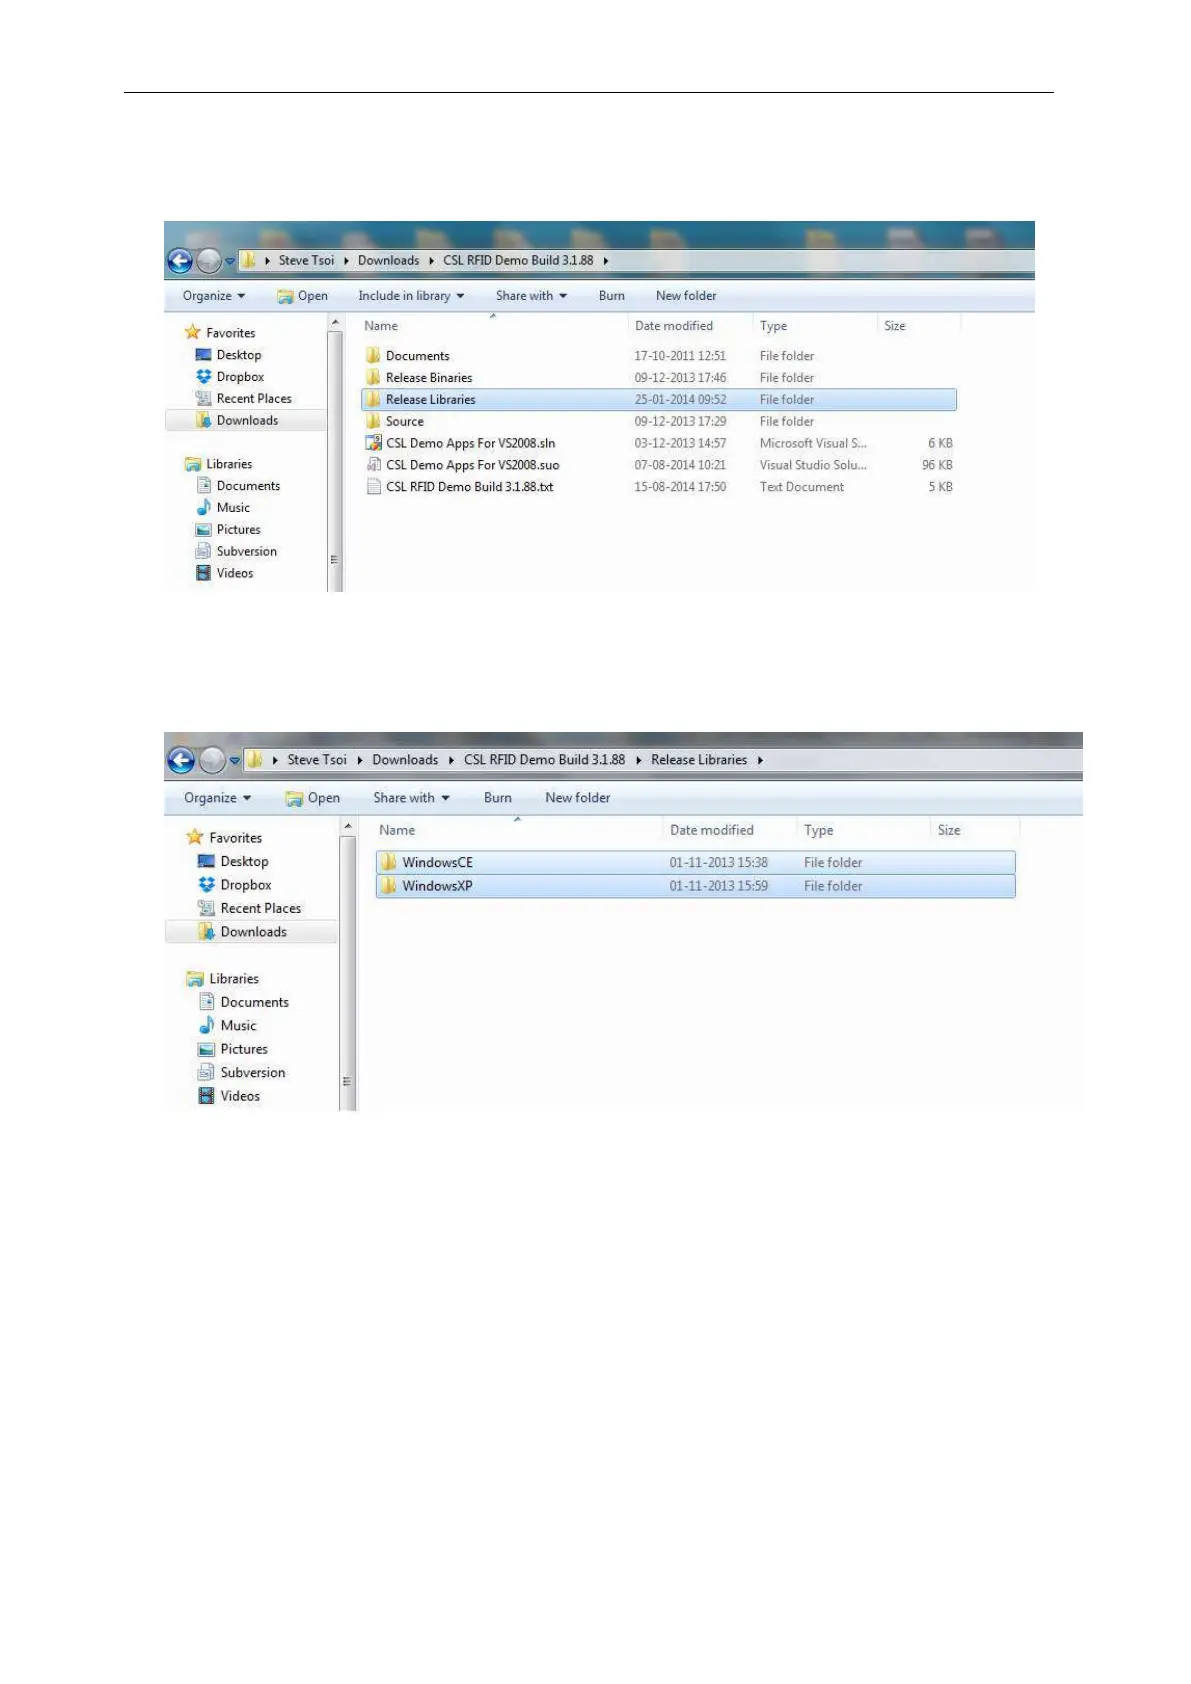Screen dimensions: 1191x1684
Task: Click Recent Places in bottom window sidebar
Action: pyautogui.click(x=250, y=909)
